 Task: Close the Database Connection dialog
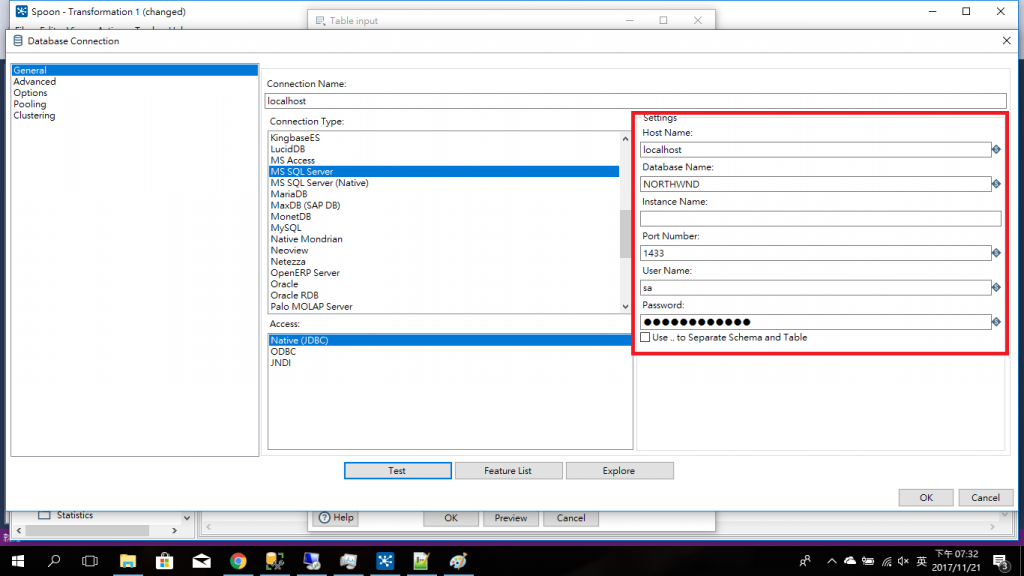pos(1006,40)
